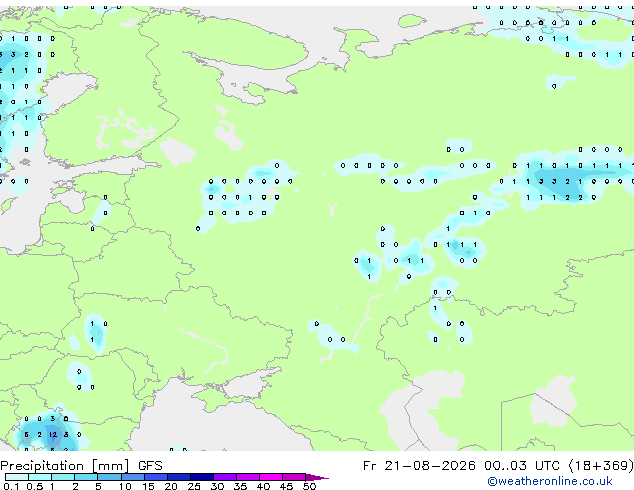Screen dimensions: 634x490
Task: Click the "30" legend scale label
Action: pos(217,486)
